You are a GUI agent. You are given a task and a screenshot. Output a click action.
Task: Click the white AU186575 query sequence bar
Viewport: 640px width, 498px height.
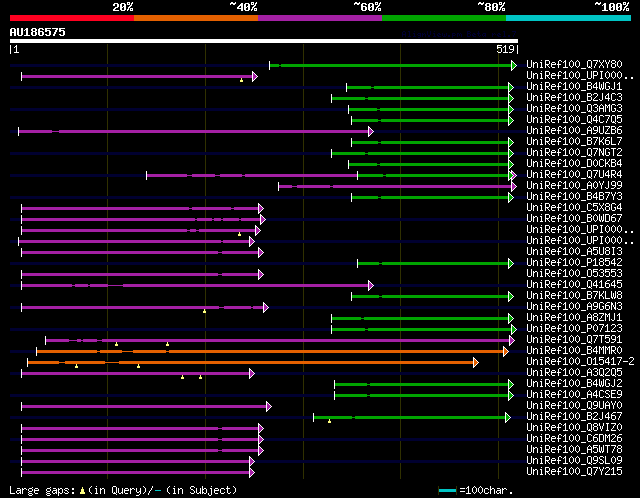[x=264, y=41]
